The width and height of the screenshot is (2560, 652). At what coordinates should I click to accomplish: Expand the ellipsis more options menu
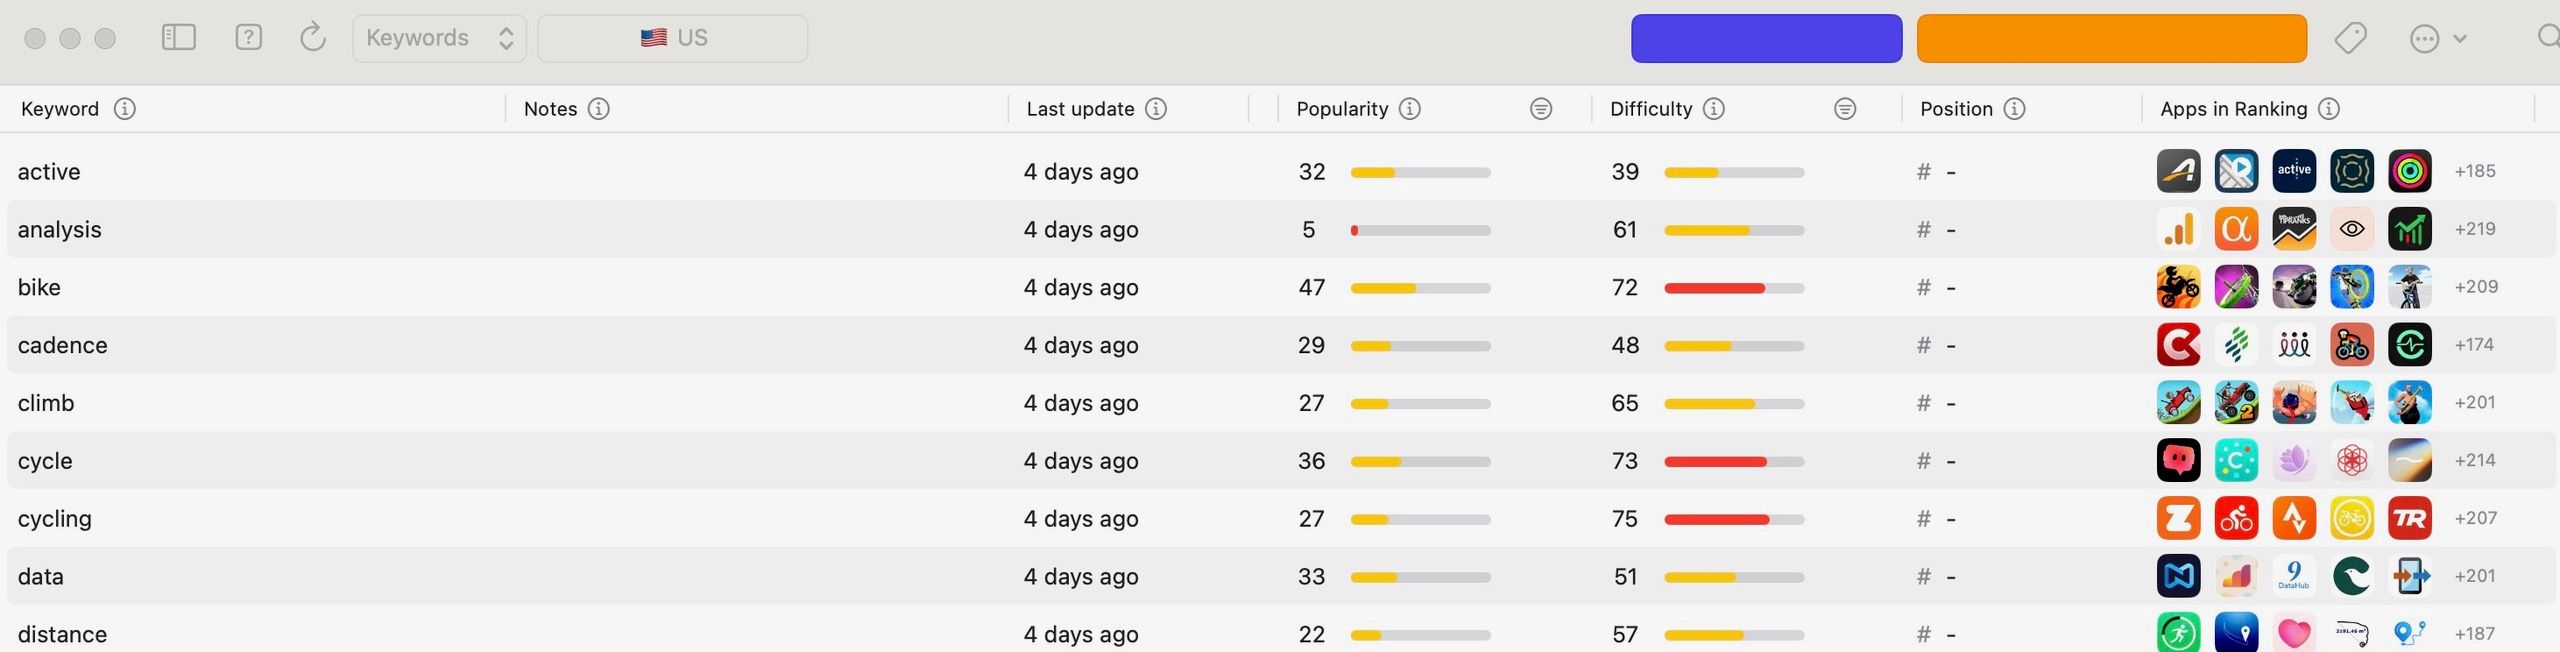tap(2437, 39)
